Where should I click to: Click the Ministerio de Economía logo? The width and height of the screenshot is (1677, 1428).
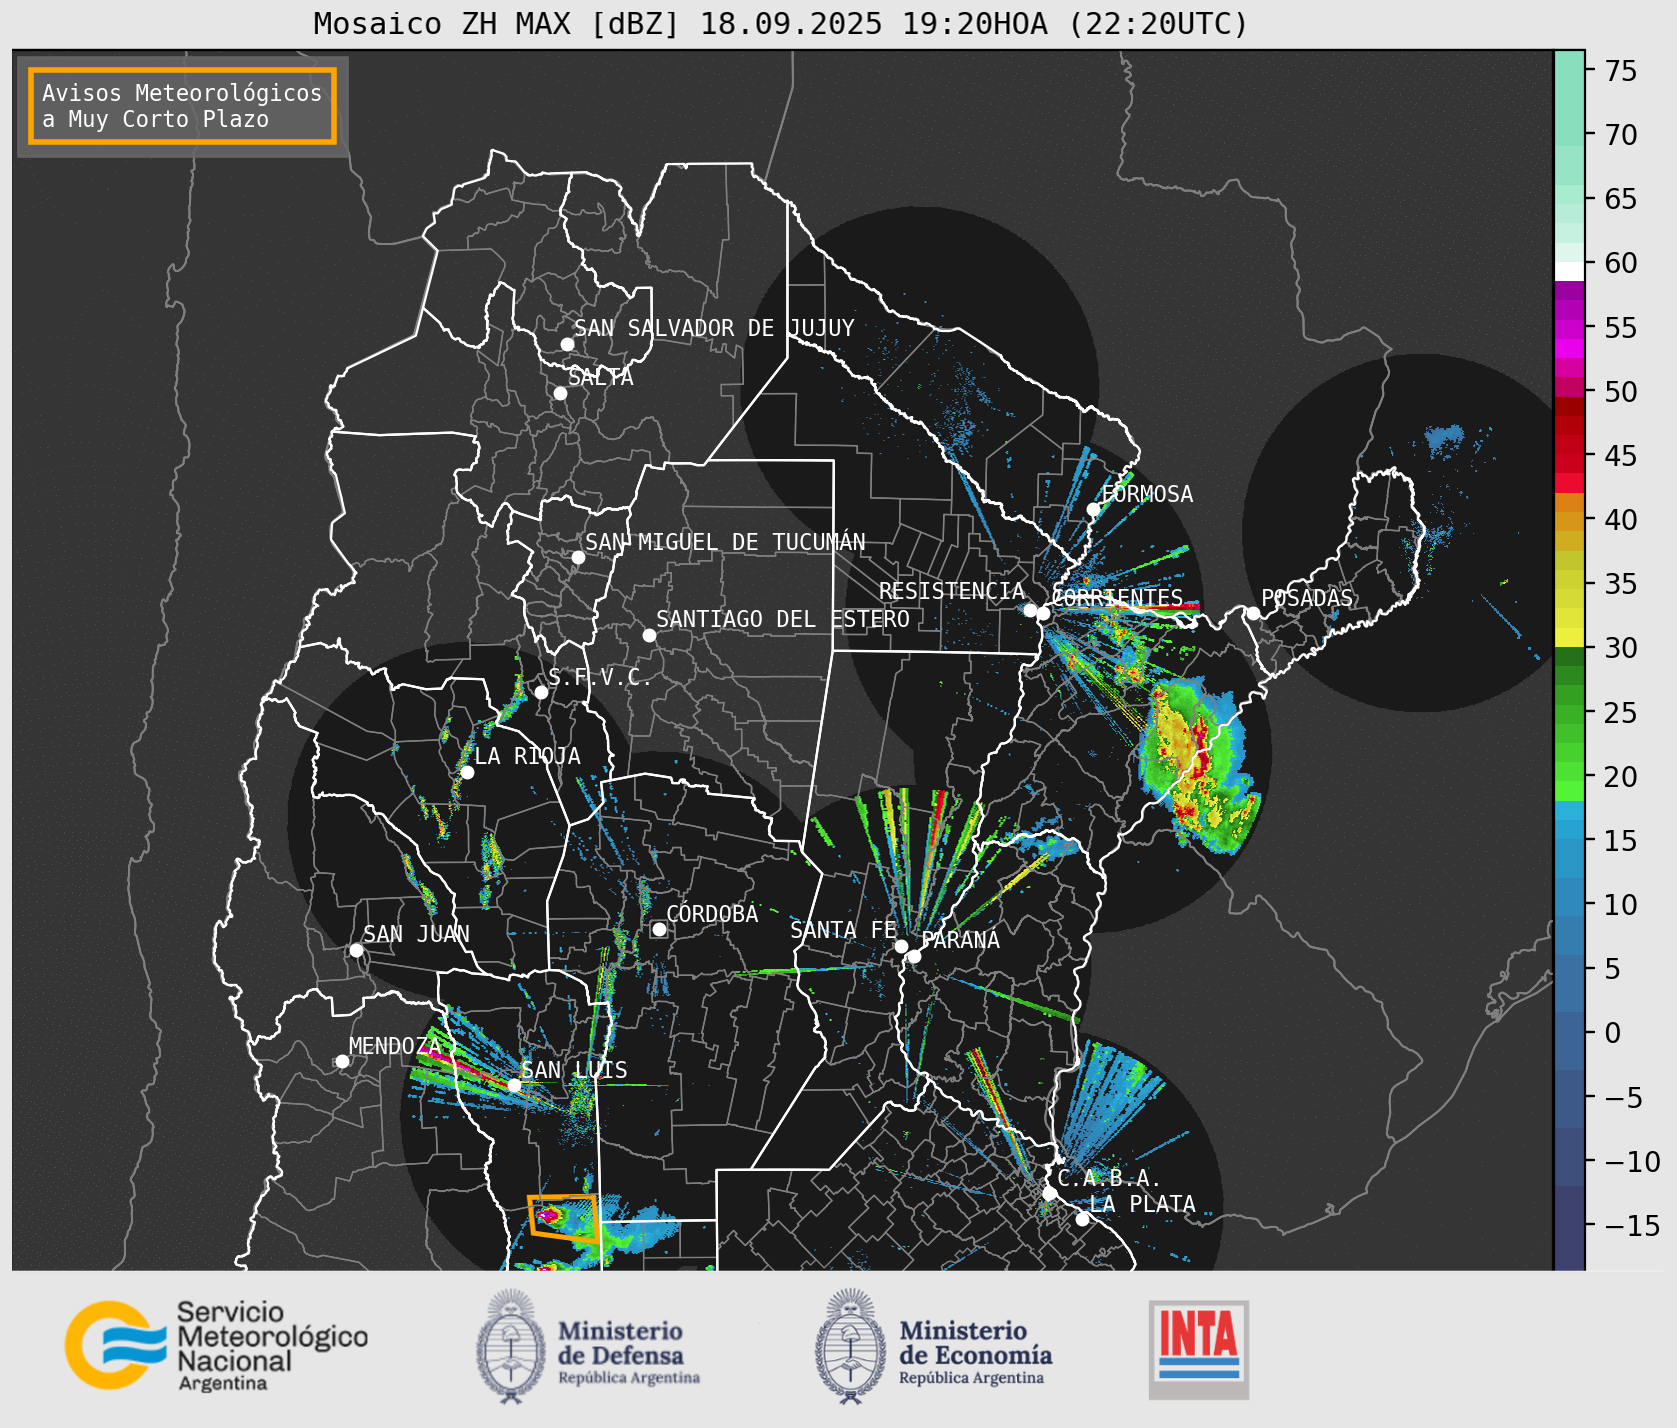coord(933,1346)
